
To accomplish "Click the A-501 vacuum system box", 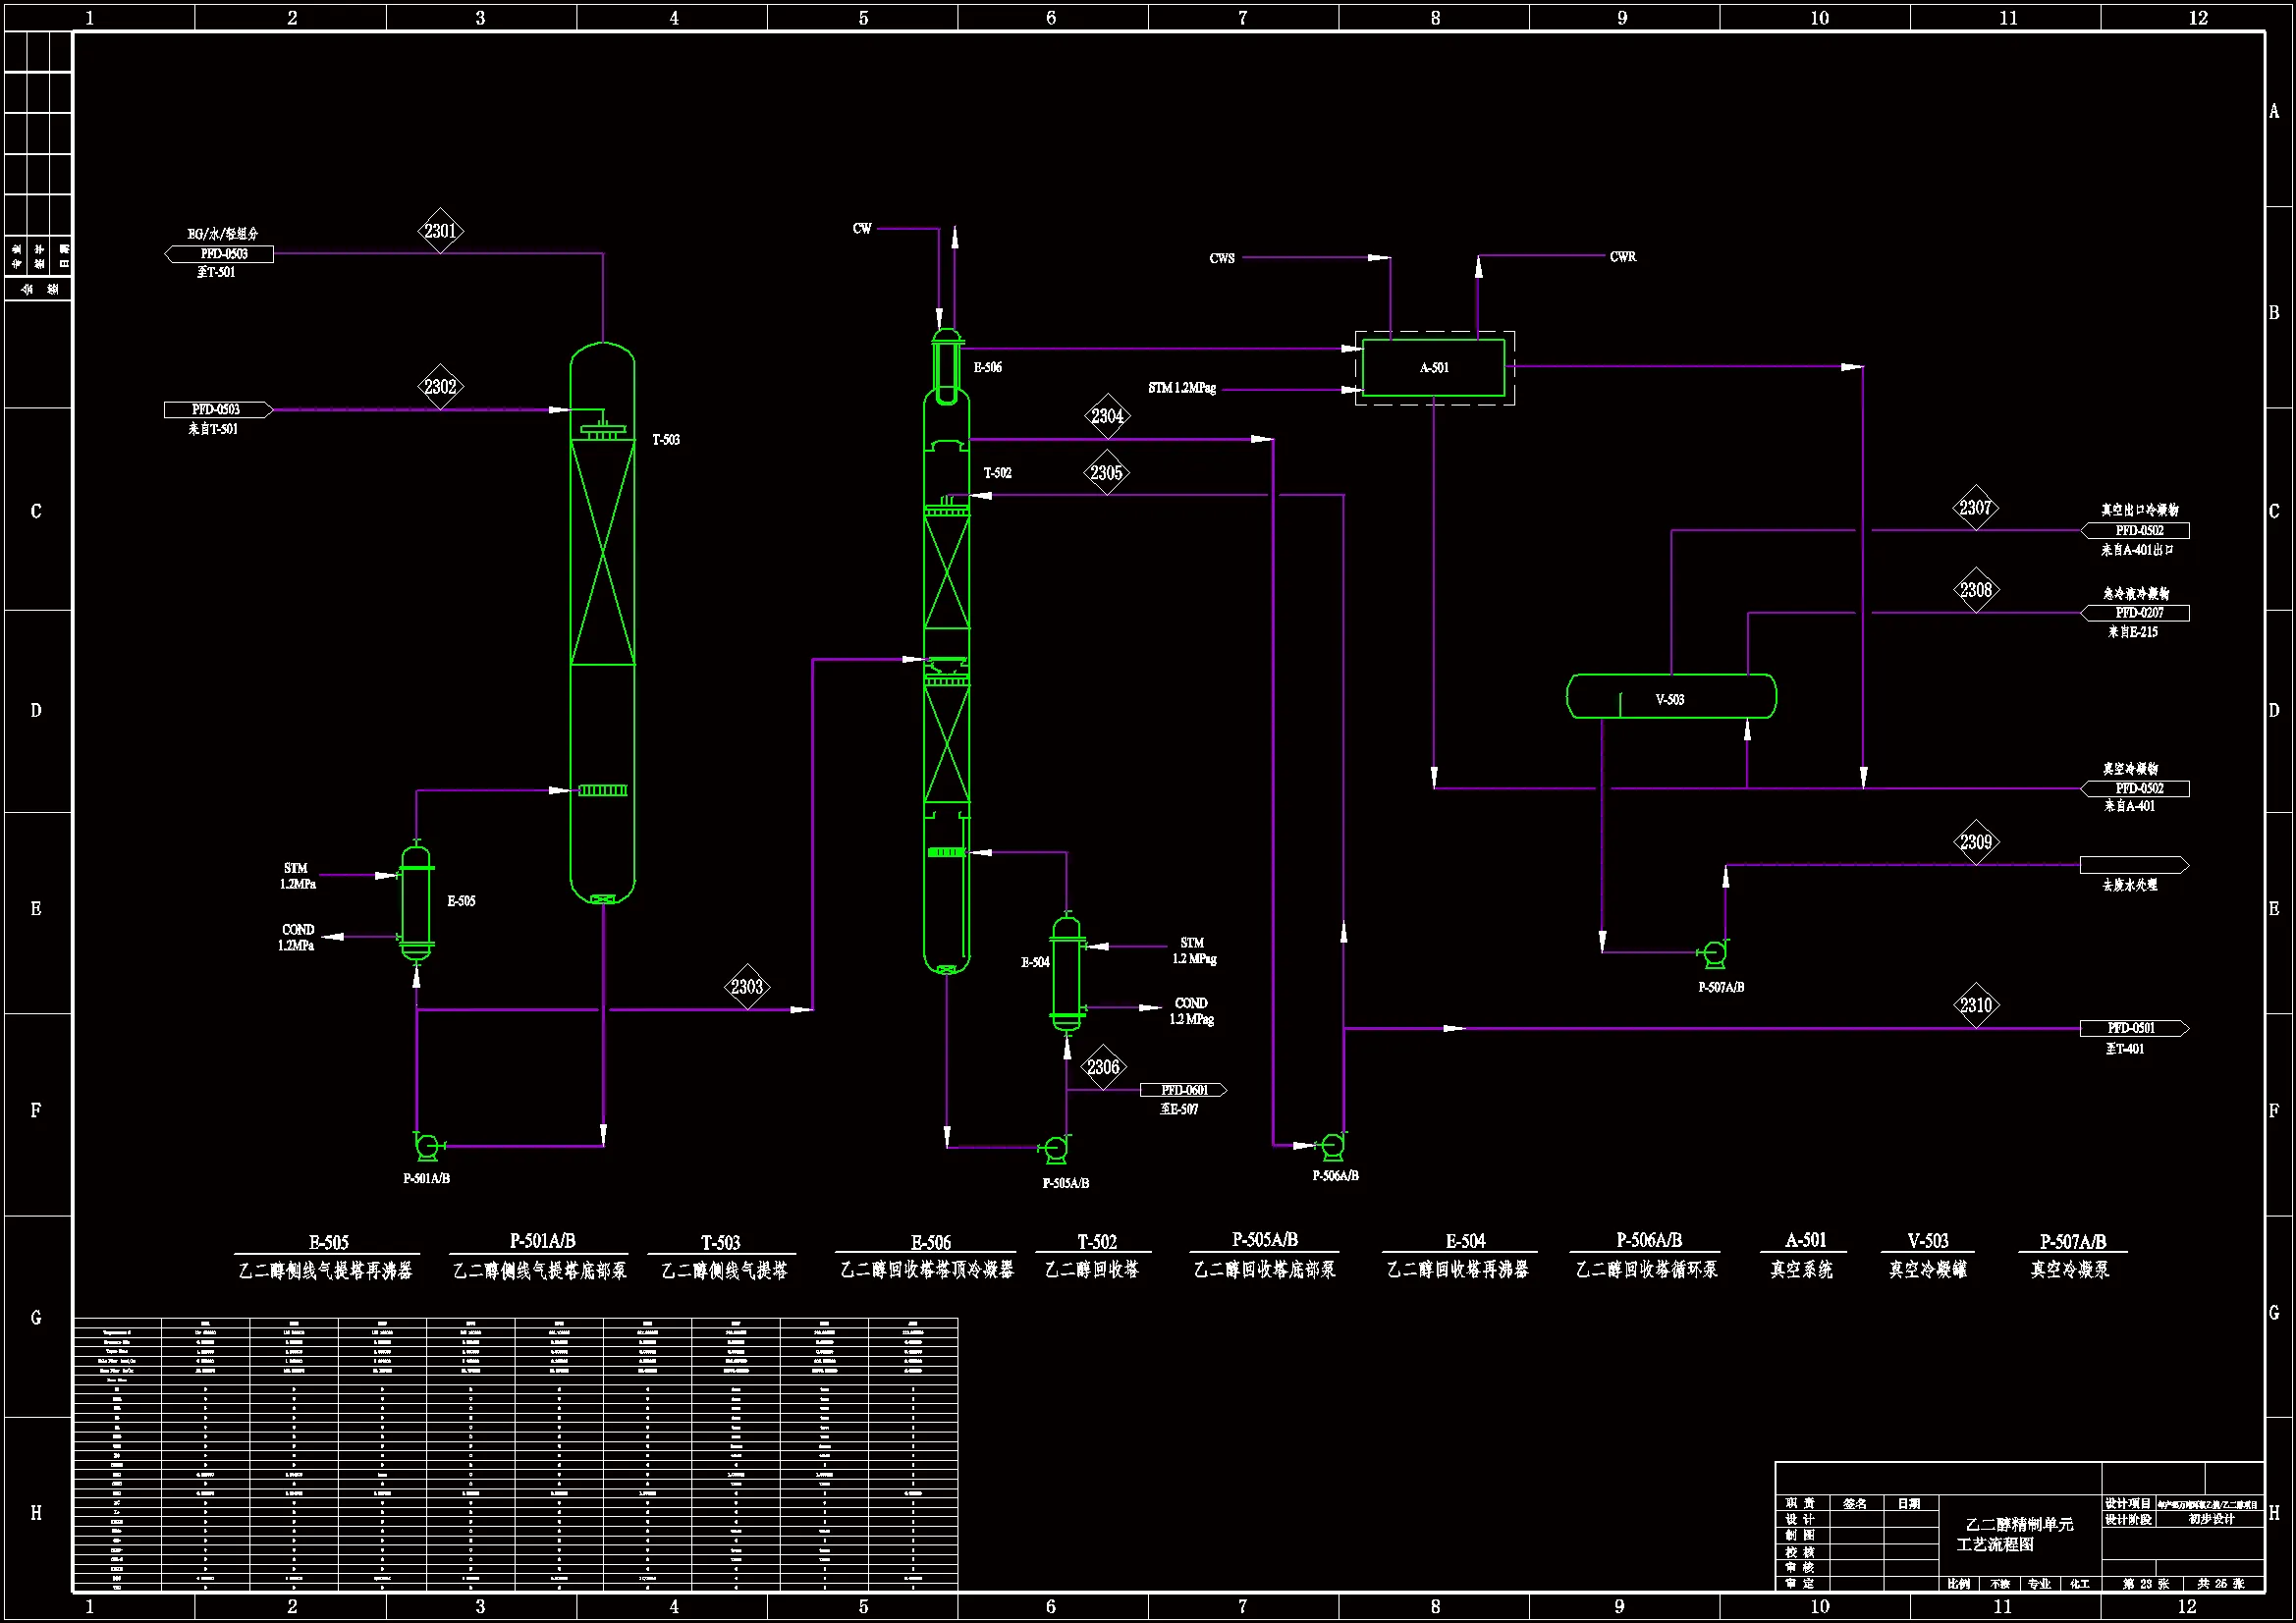I will pyautogui.click(x=1433, y=368).
